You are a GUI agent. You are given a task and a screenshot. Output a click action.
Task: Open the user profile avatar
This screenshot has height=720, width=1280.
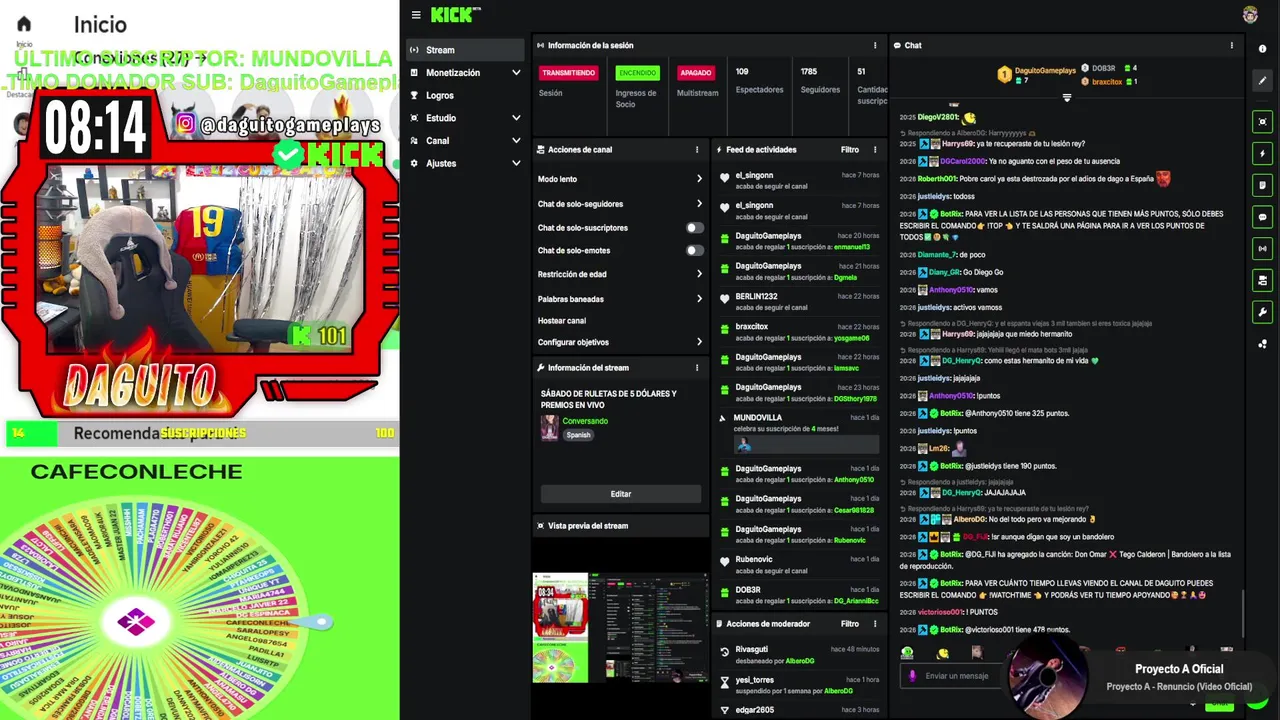click(1250, 14)
